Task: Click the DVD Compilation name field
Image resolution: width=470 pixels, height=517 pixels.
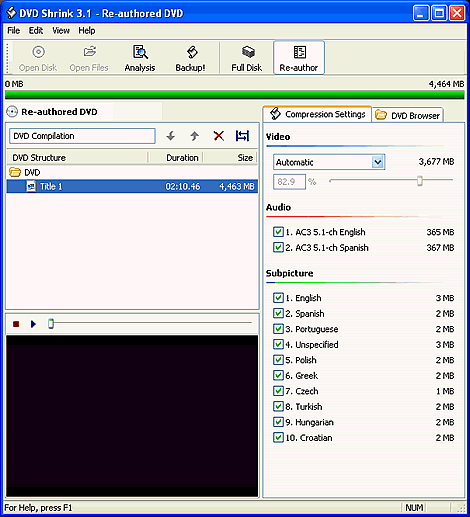Action: coord(82,136)
